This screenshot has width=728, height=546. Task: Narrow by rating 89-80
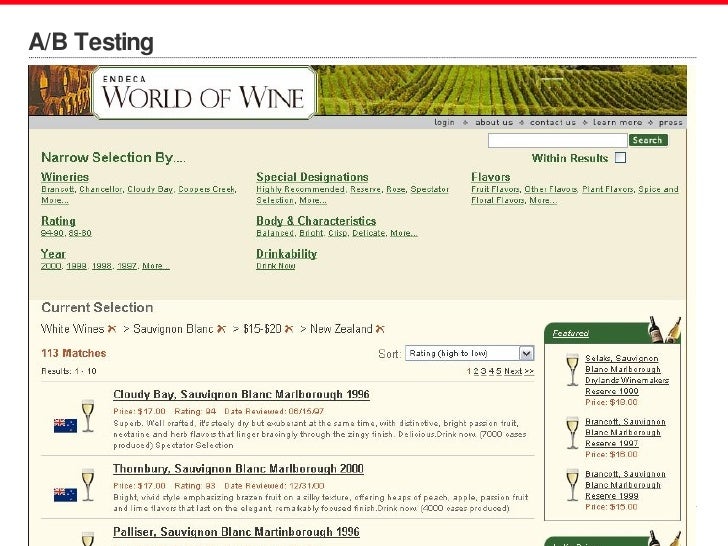coord(80,233)
